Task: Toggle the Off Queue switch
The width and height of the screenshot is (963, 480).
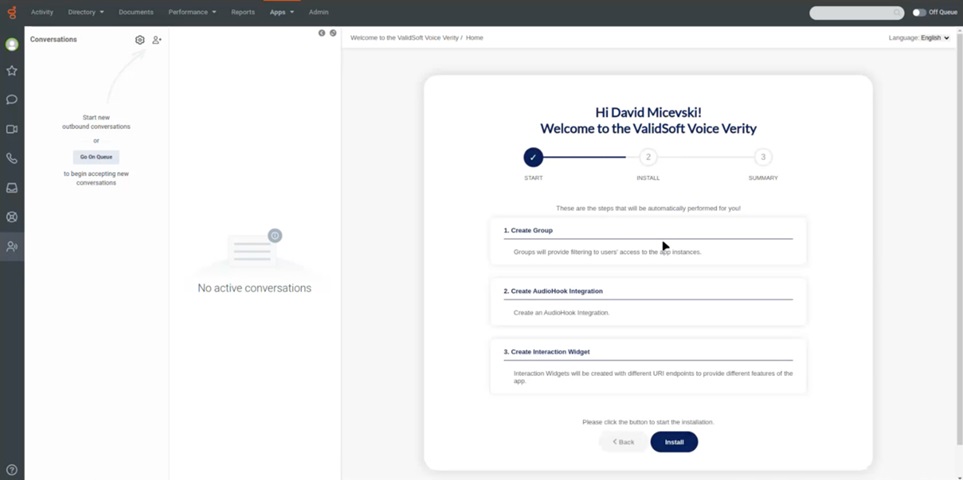Action: [x=919, y=12]
